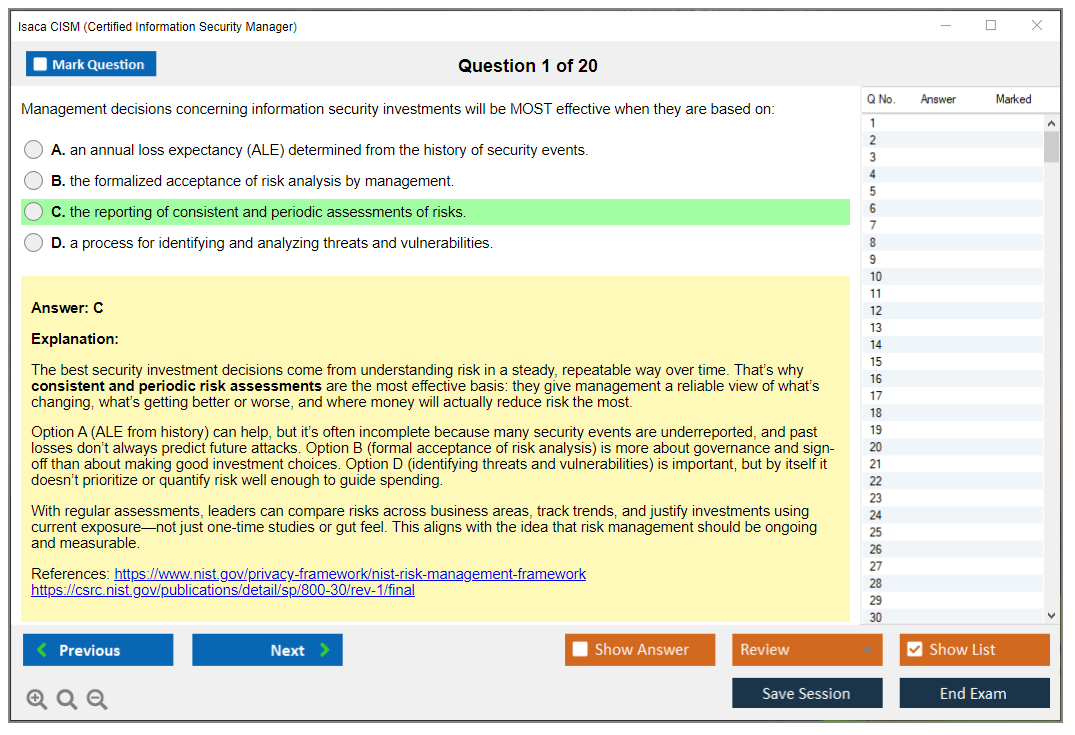This screenshot has height=735, width=1075.
Task: Click the green left chevron on Previous
Action: pyautogui.click(x=41, y=650)
